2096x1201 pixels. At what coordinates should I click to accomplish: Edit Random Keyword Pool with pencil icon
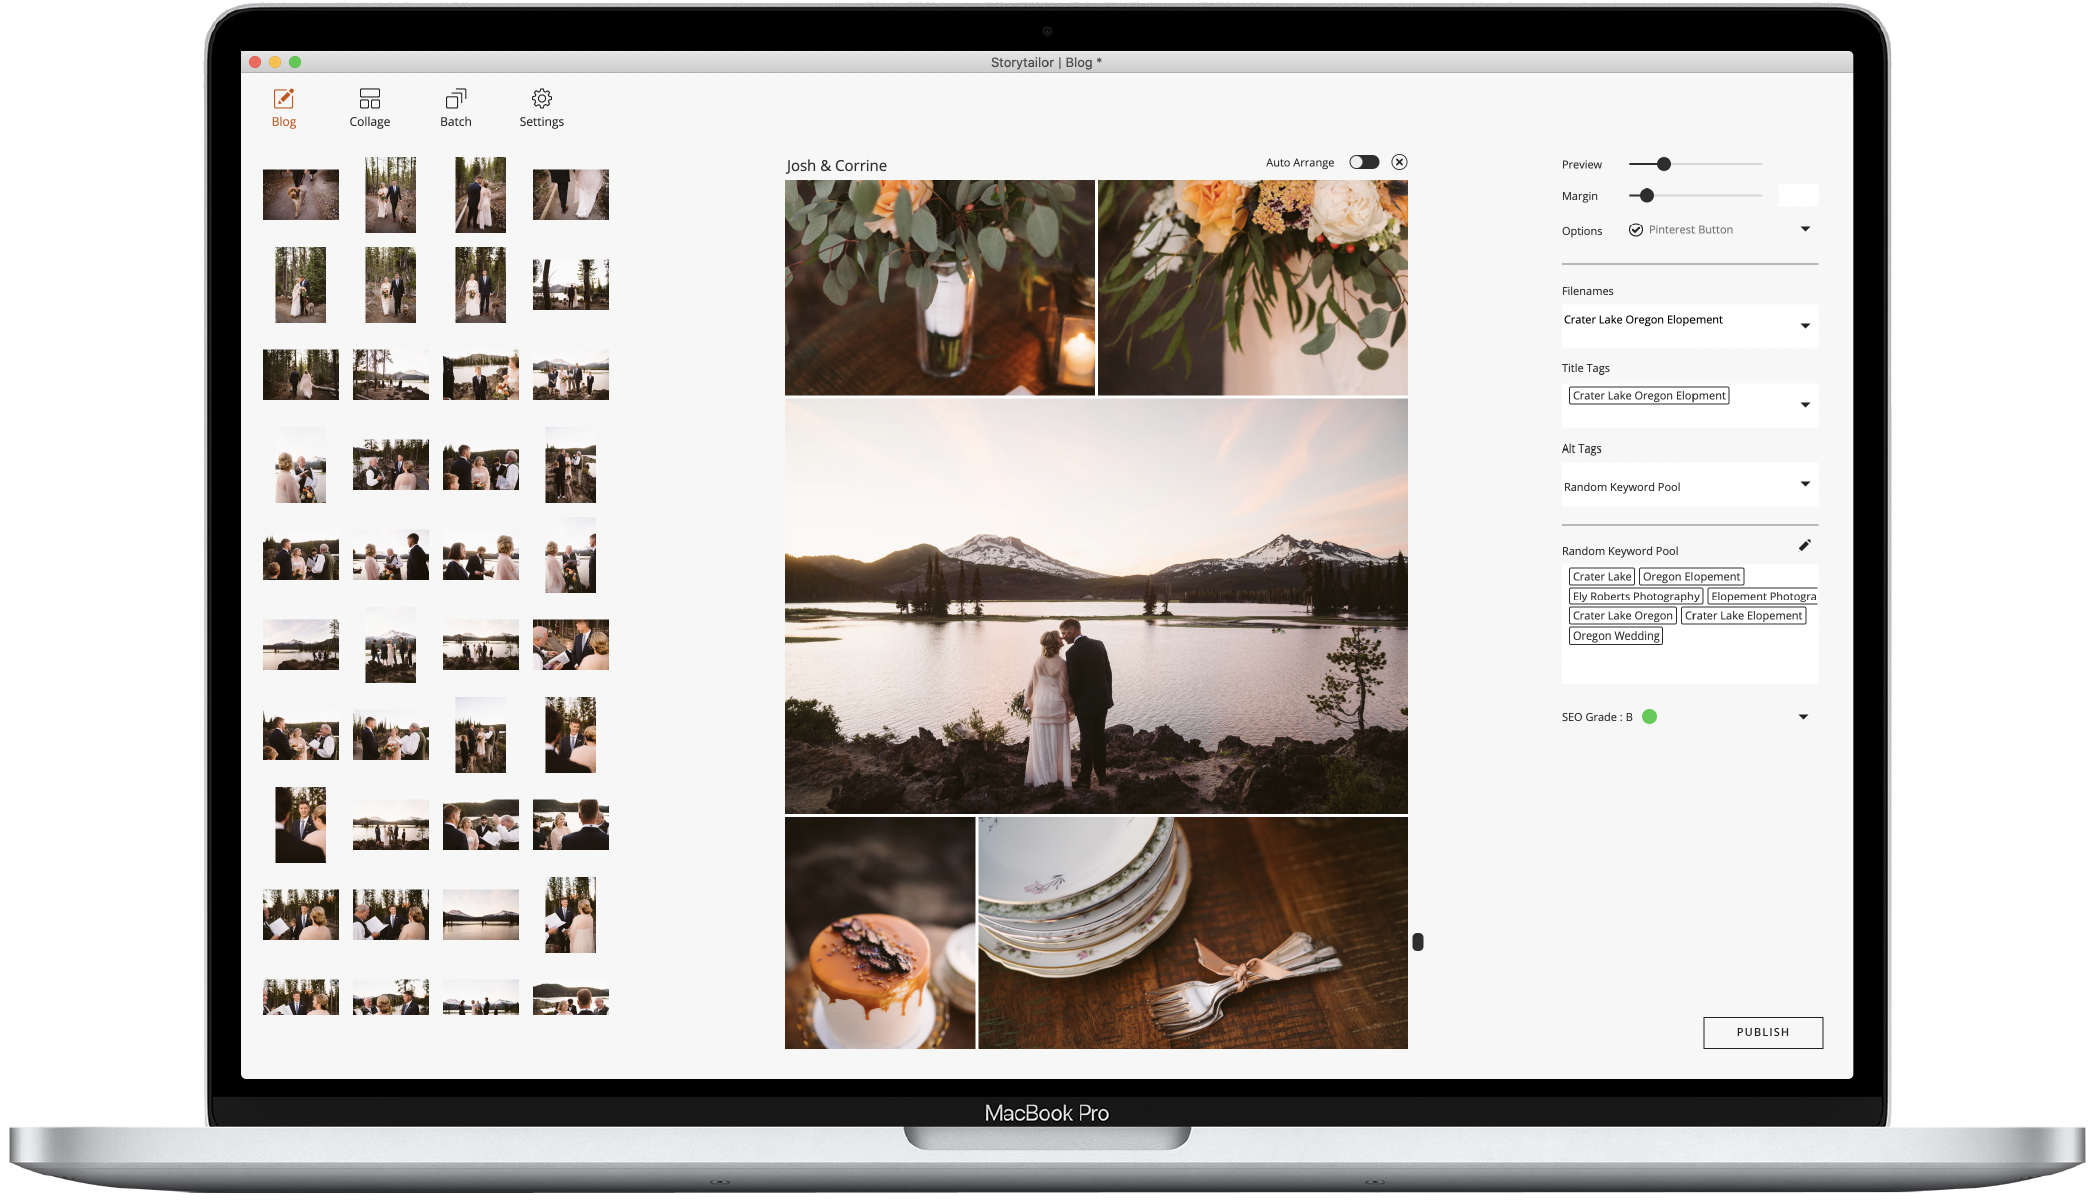1805,546
